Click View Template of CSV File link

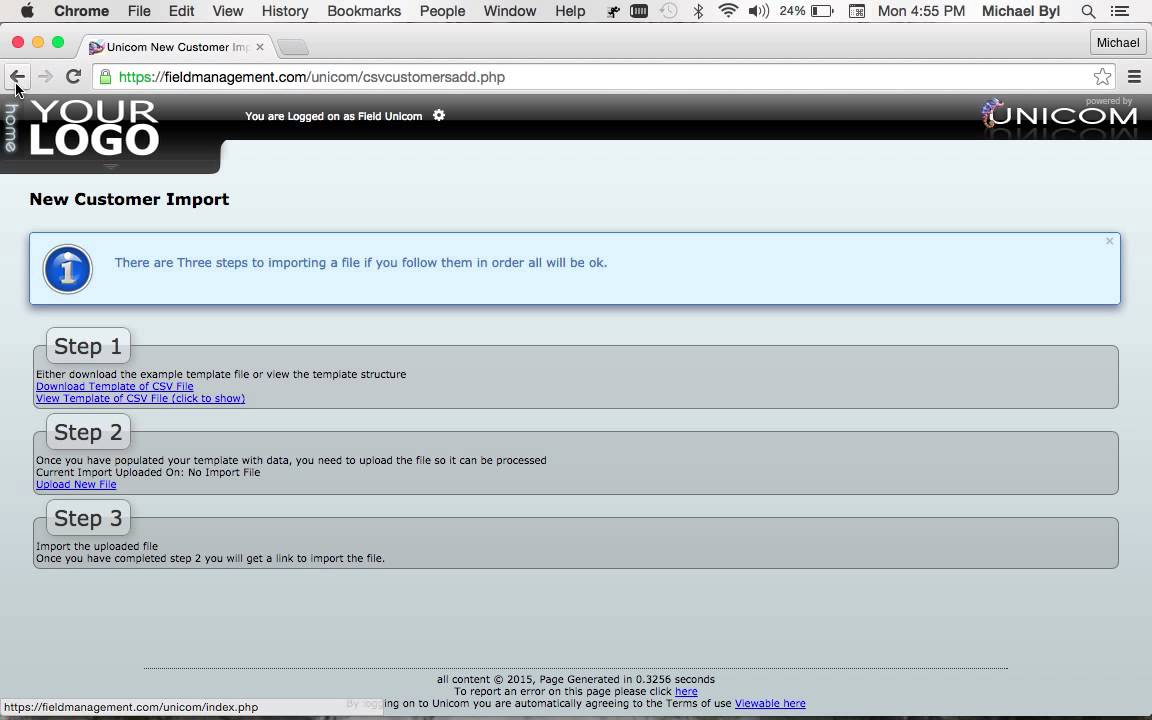tap(140, 398)
